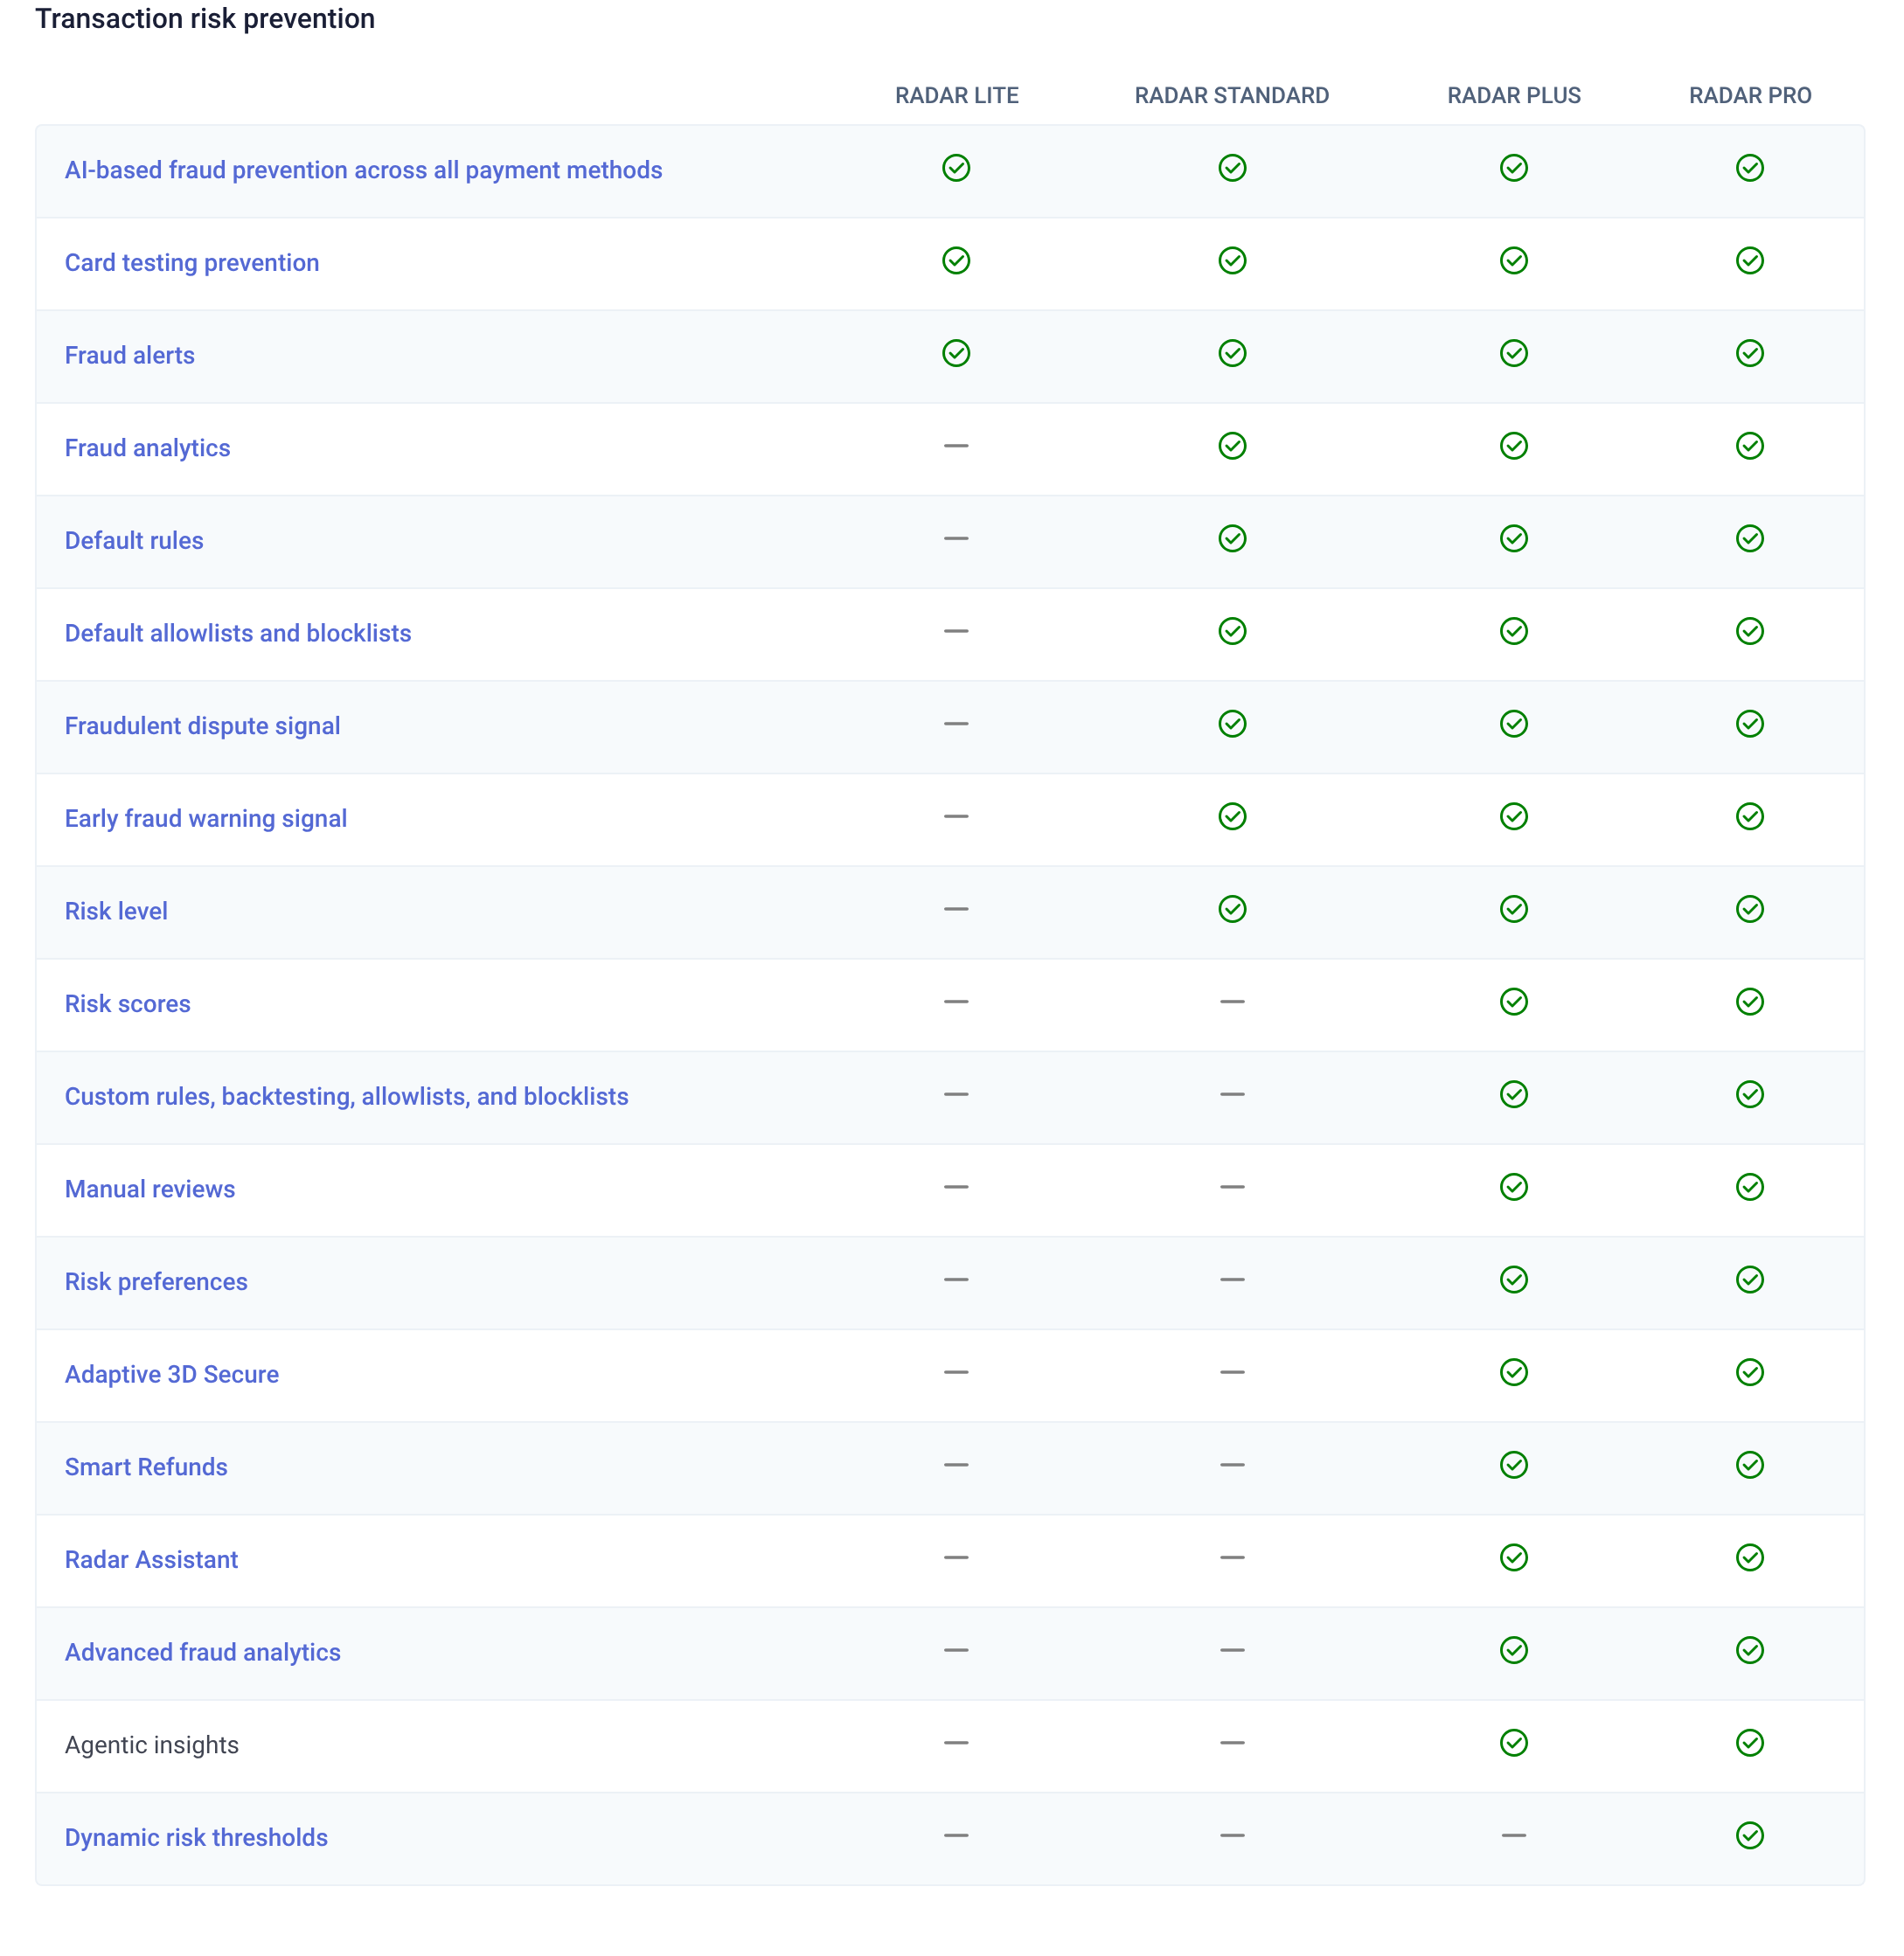Click Radar Plus checkmark for Smart Refunds

(1514, 1466)
